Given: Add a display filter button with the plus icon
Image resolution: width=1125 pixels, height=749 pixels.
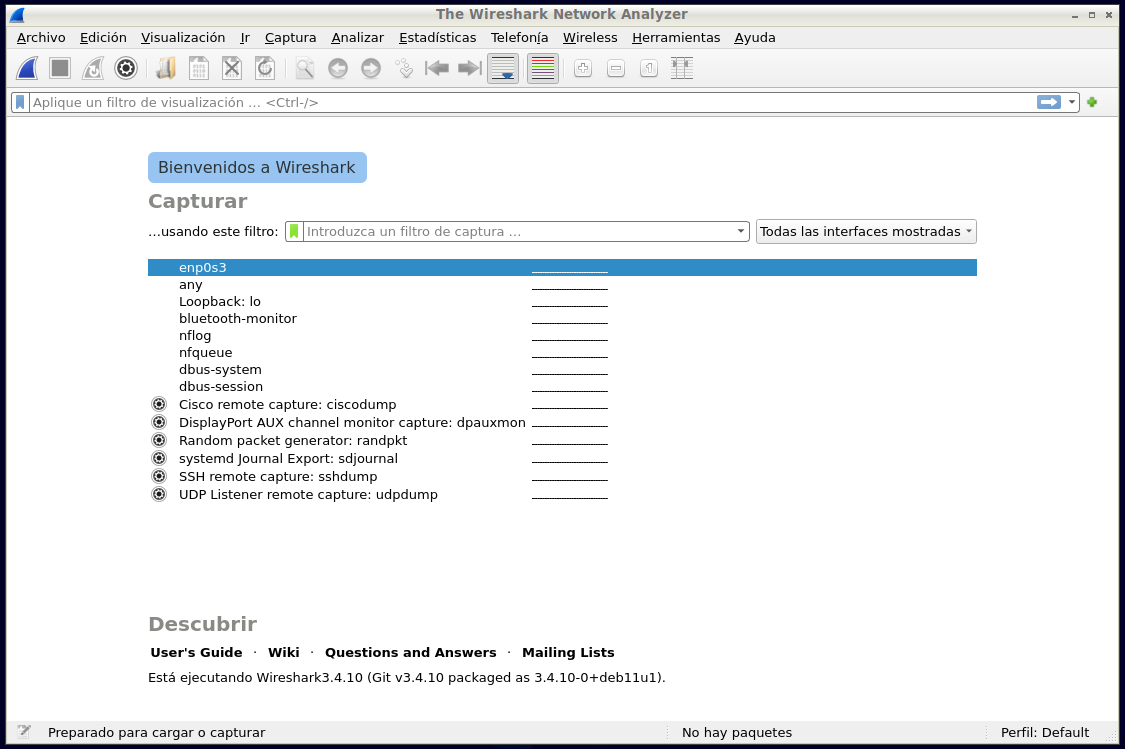Looking at the screenshot, I should point(1092,102).
